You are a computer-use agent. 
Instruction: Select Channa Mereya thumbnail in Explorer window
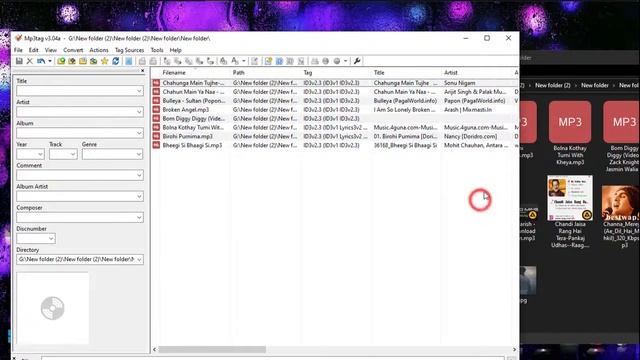[x=621, y=216]
